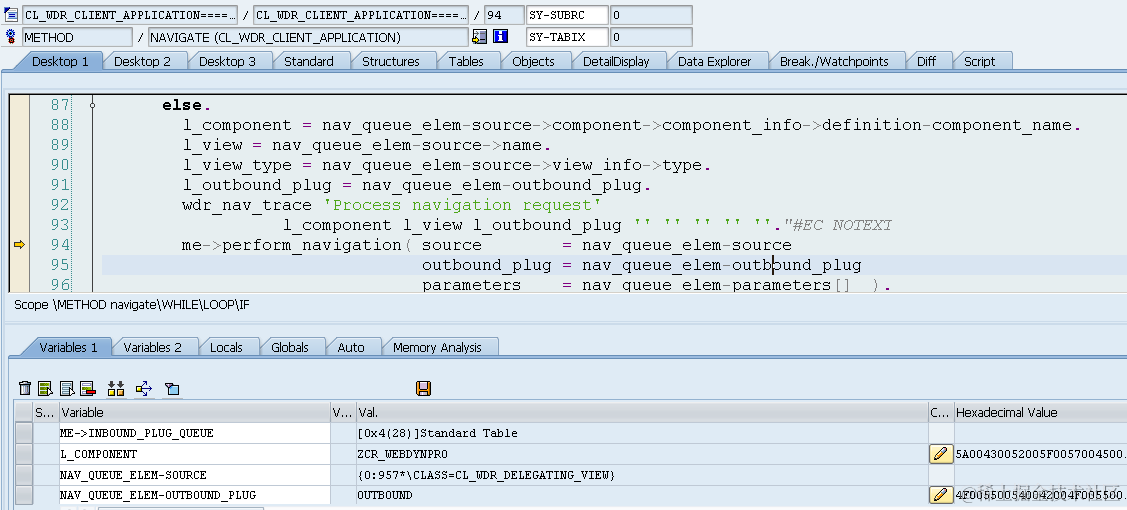Click the yellow boxes with arrows icon

116,389
